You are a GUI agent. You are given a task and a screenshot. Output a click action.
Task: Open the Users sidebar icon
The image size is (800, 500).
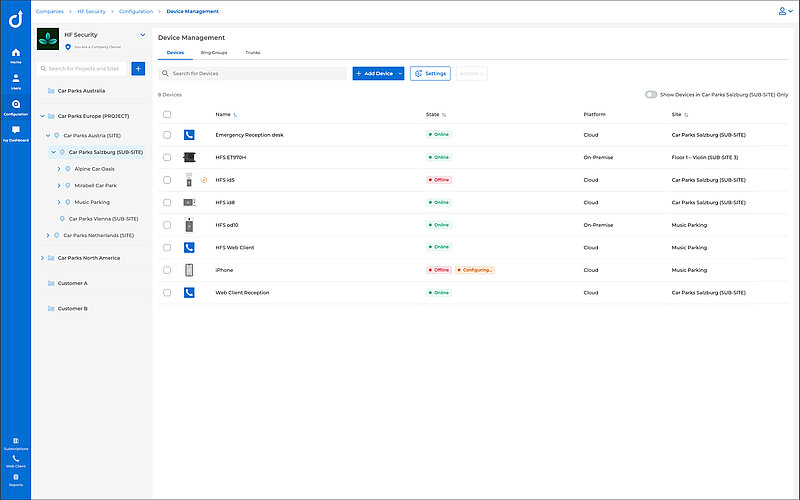15,80
